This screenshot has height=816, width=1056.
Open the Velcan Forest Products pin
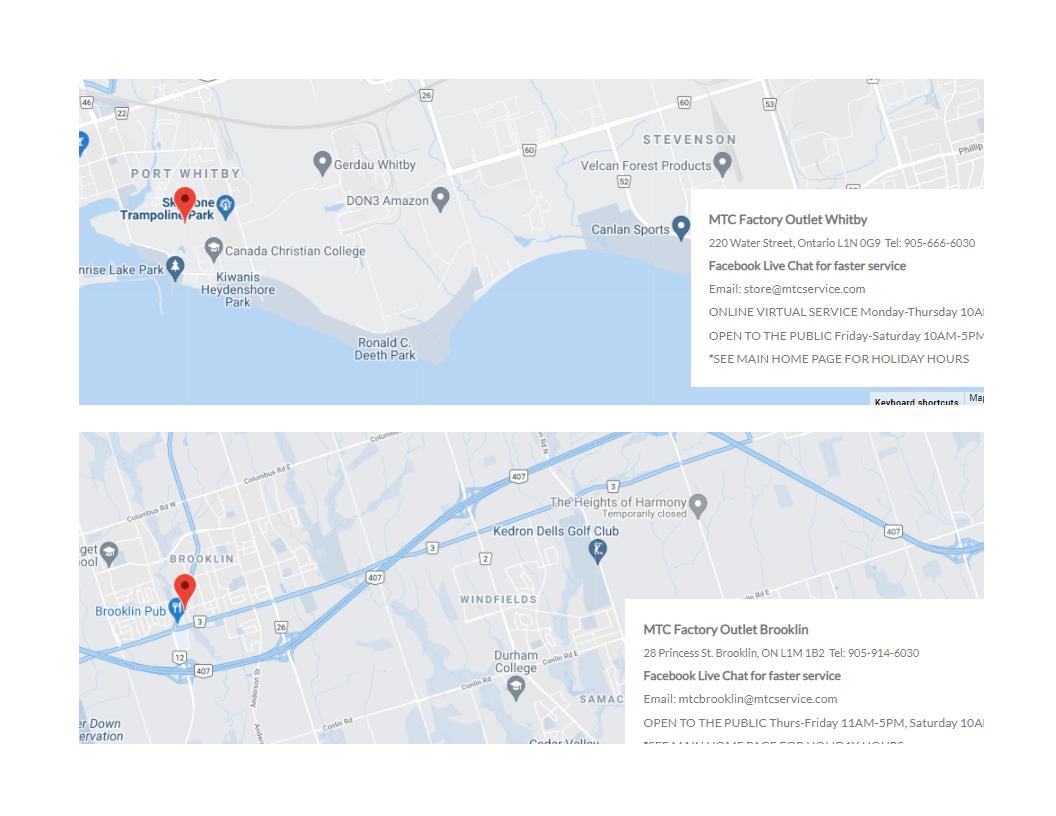723,164
